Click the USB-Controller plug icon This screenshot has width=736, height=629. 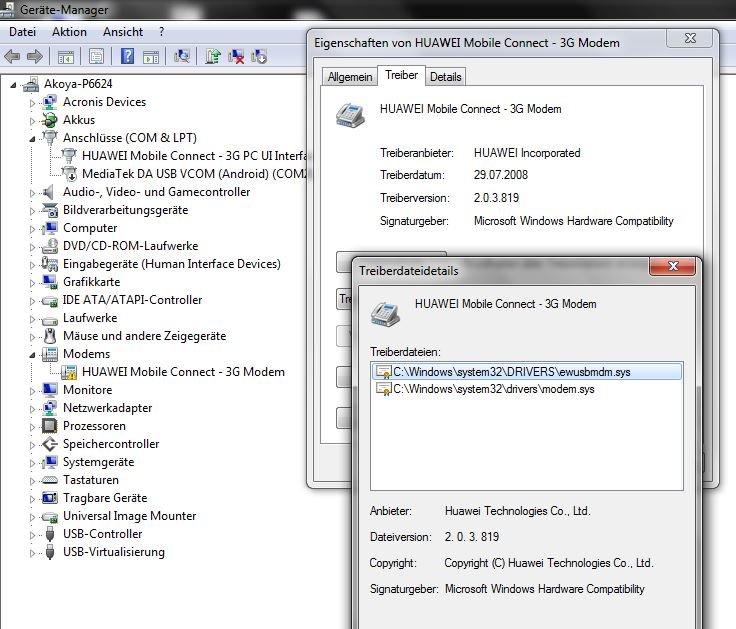coord(50,534)
